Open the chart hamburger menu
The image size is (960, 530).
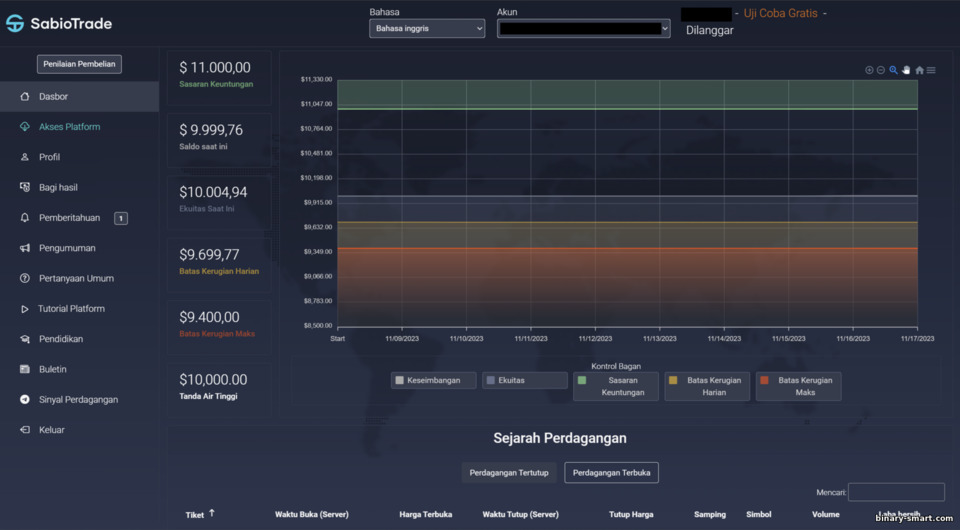tap(931, 70)
